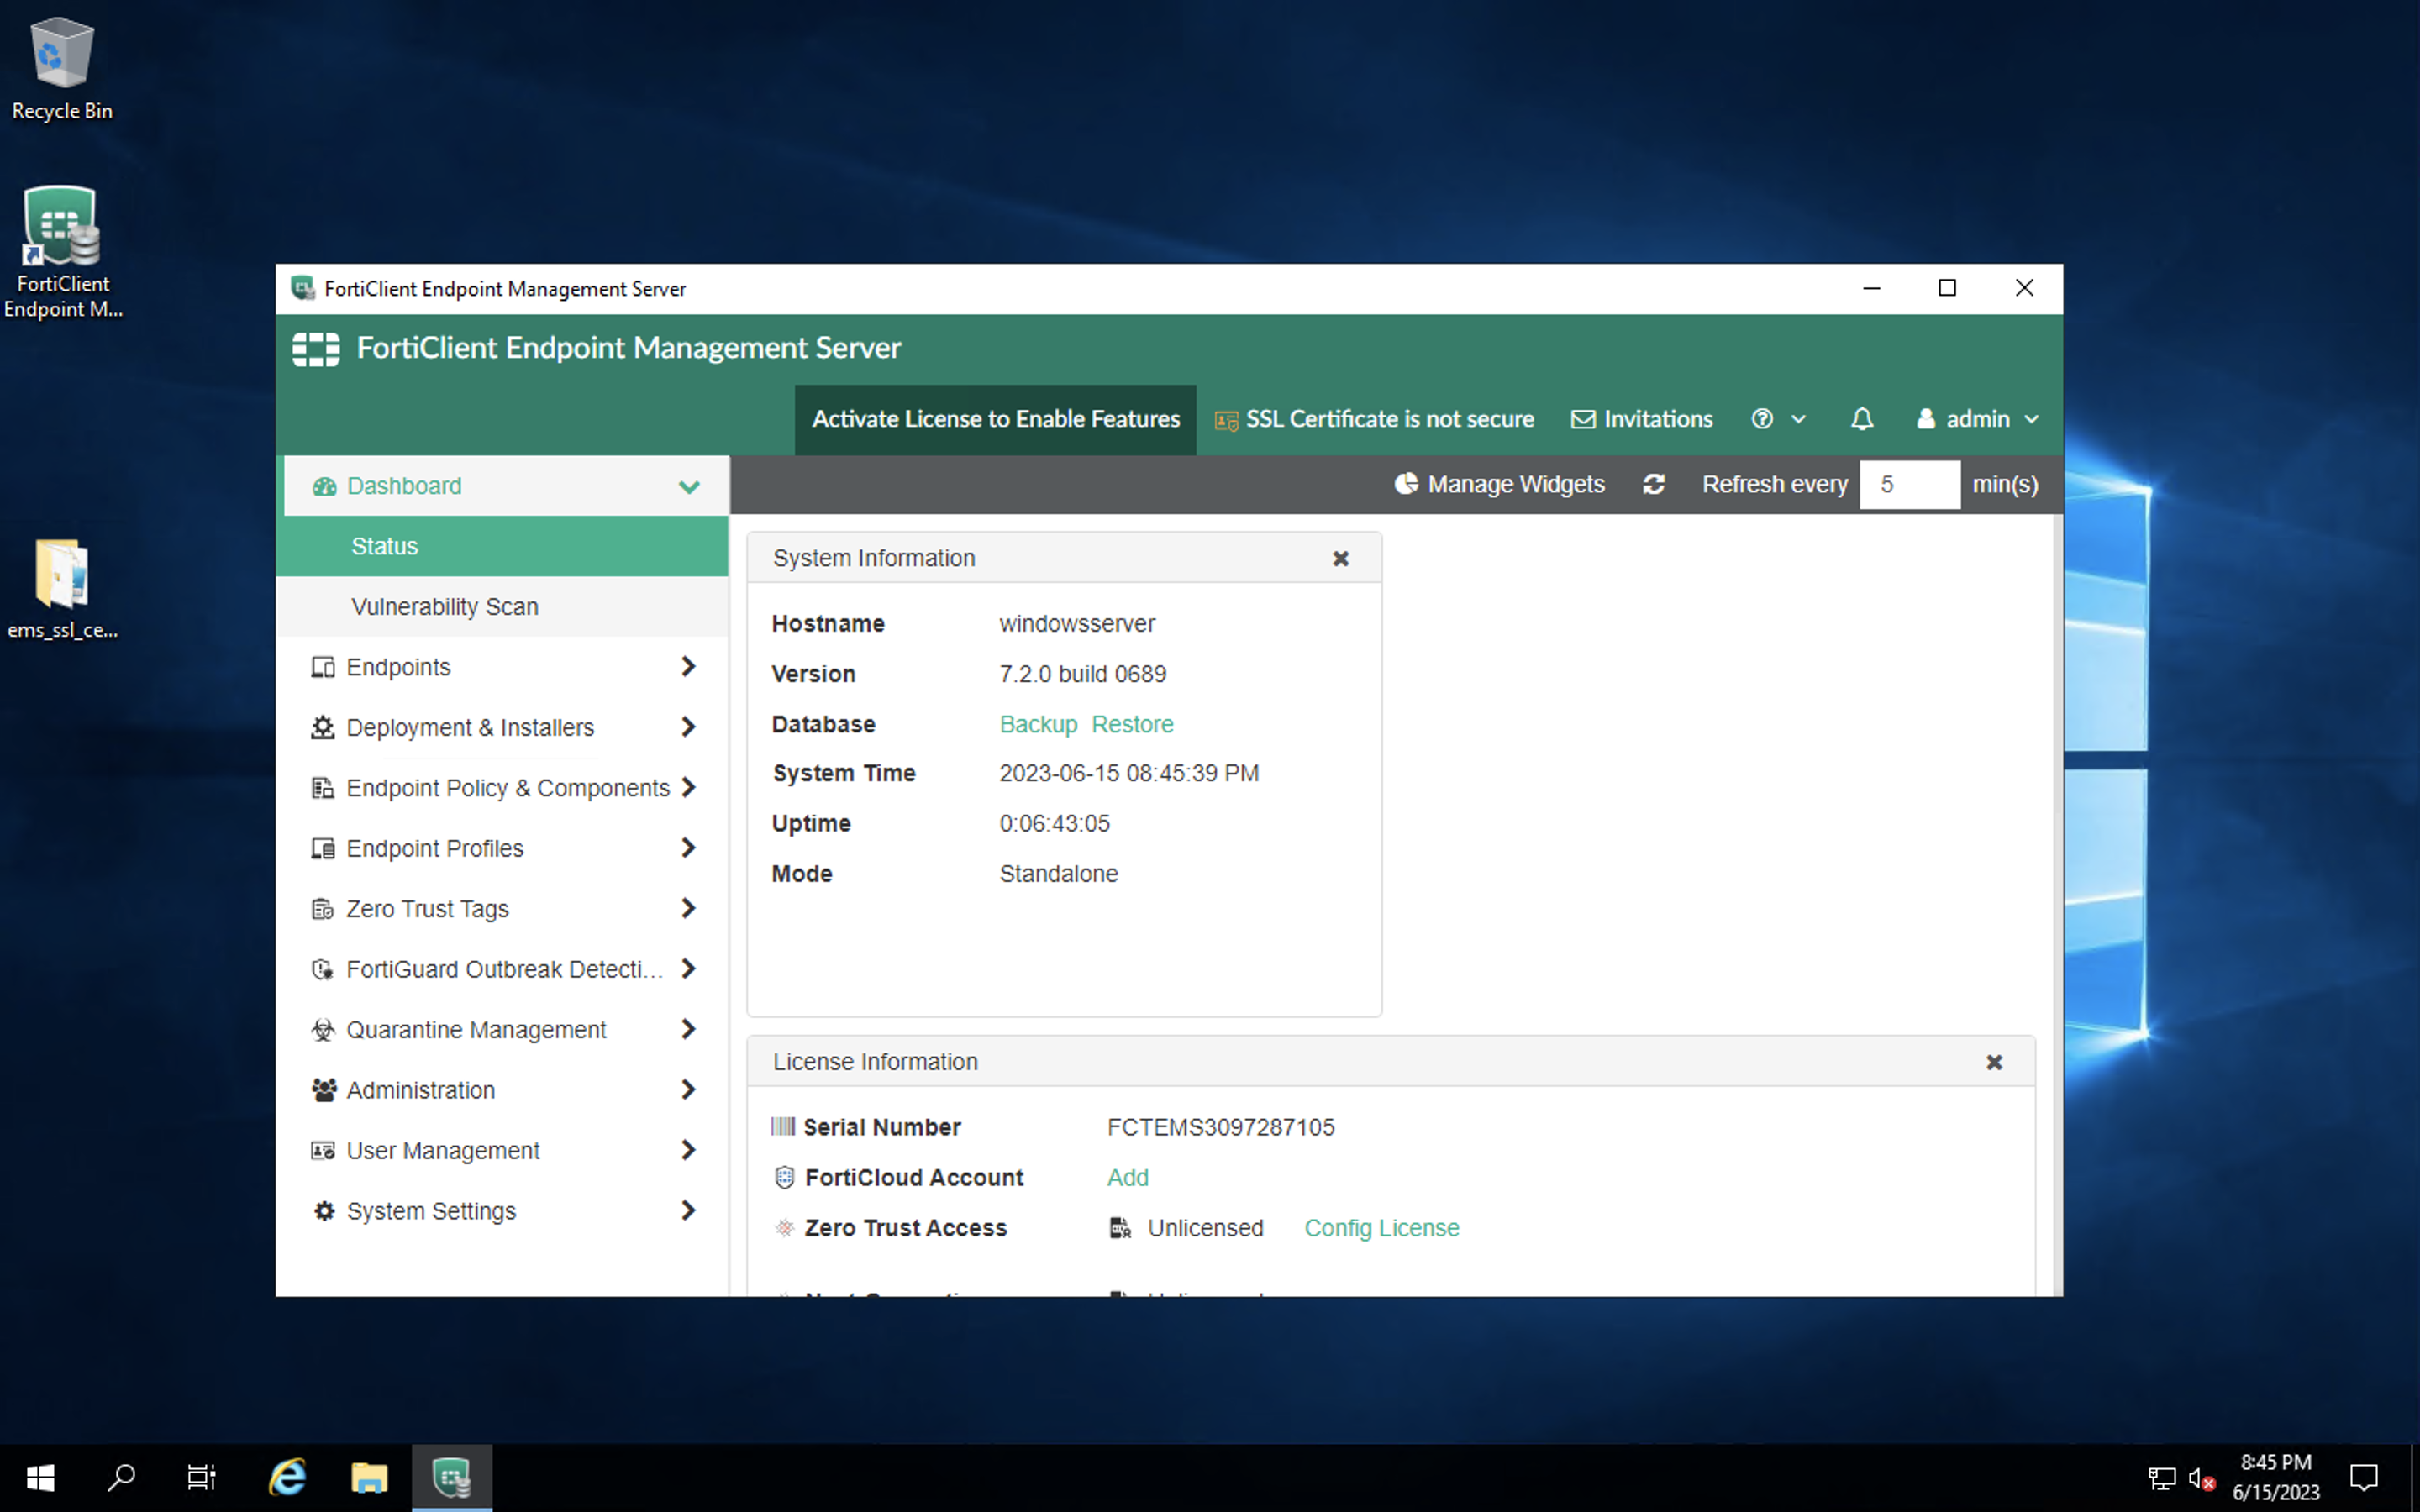This screenshot has width=2420, height=1512.
Task: Select the Status menu item
Action: click(502, 546)
